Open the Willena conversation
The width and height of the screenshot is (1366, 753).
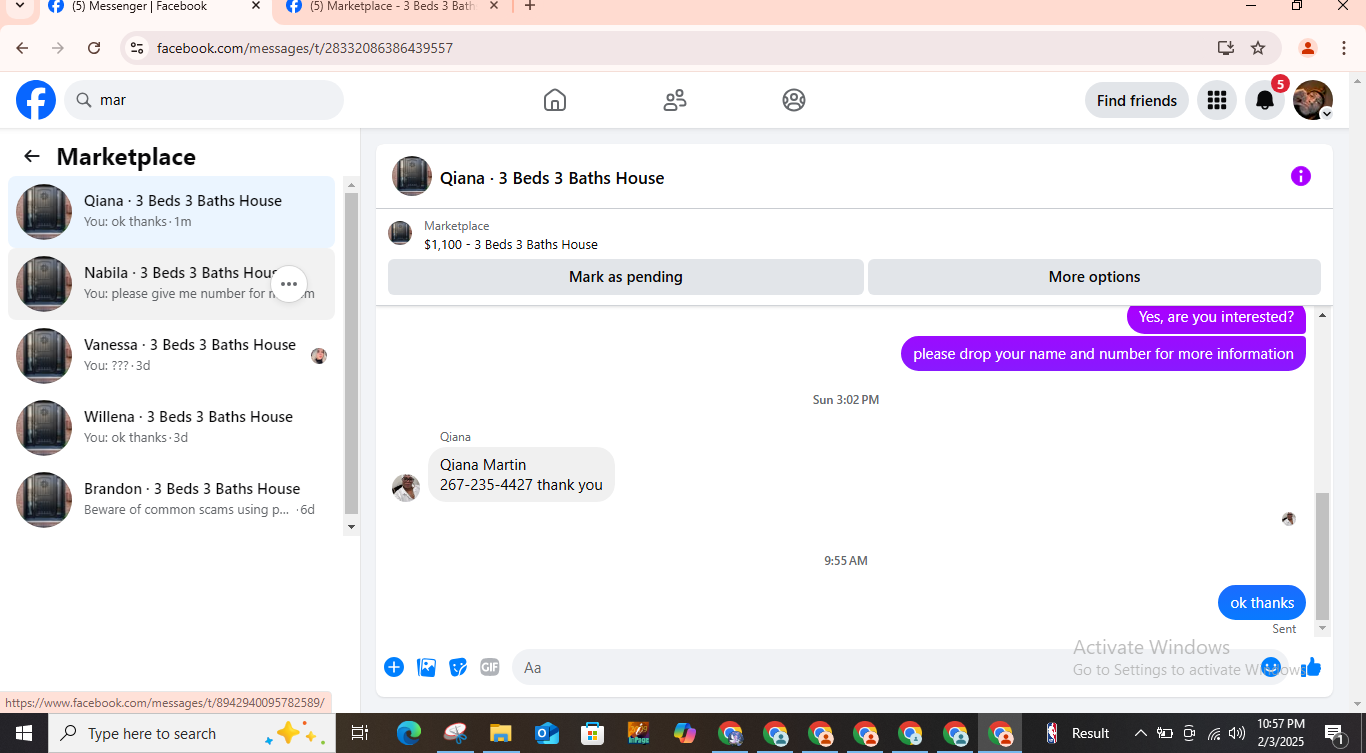click(x=171, y=428)
